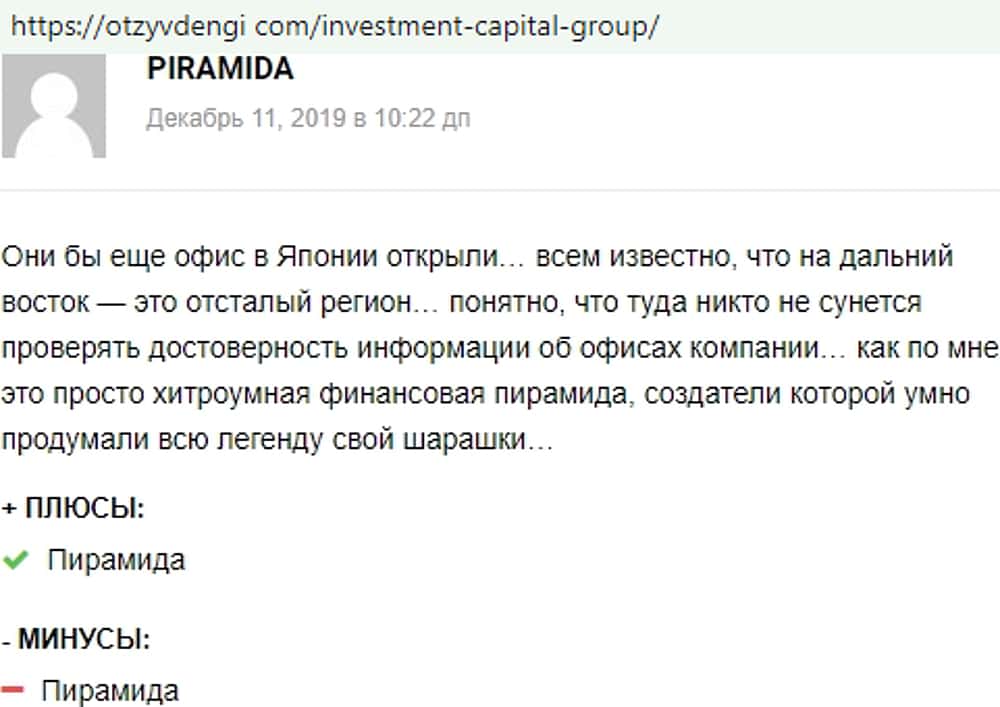Click Пирамида text under ПЛЮСЫ
1000x707 pixels.
116,560
